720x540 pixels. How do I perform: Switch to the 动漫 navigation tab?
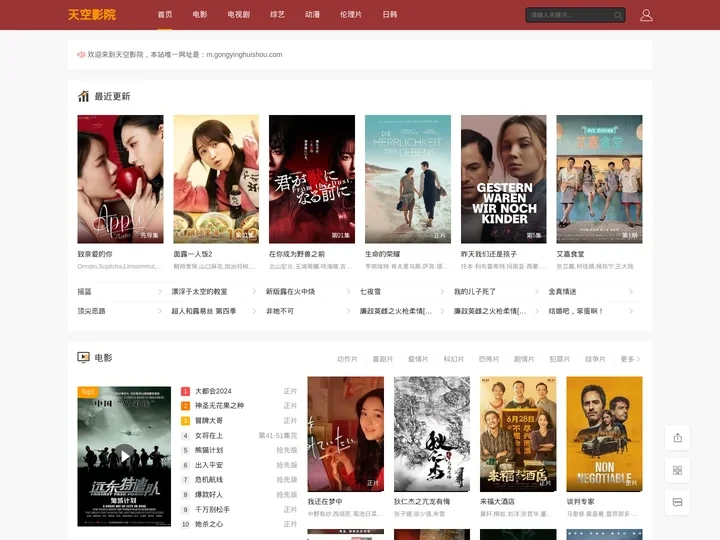[313, 15]
